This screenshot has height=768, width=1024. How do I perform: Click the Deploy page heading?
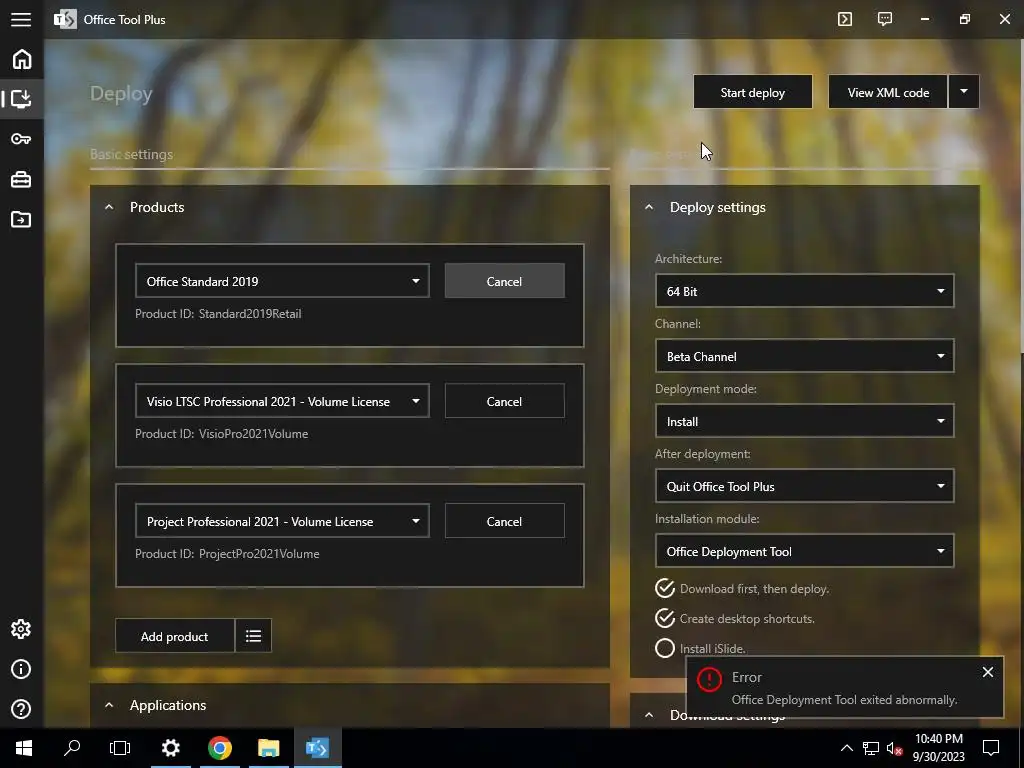(121, 93)
